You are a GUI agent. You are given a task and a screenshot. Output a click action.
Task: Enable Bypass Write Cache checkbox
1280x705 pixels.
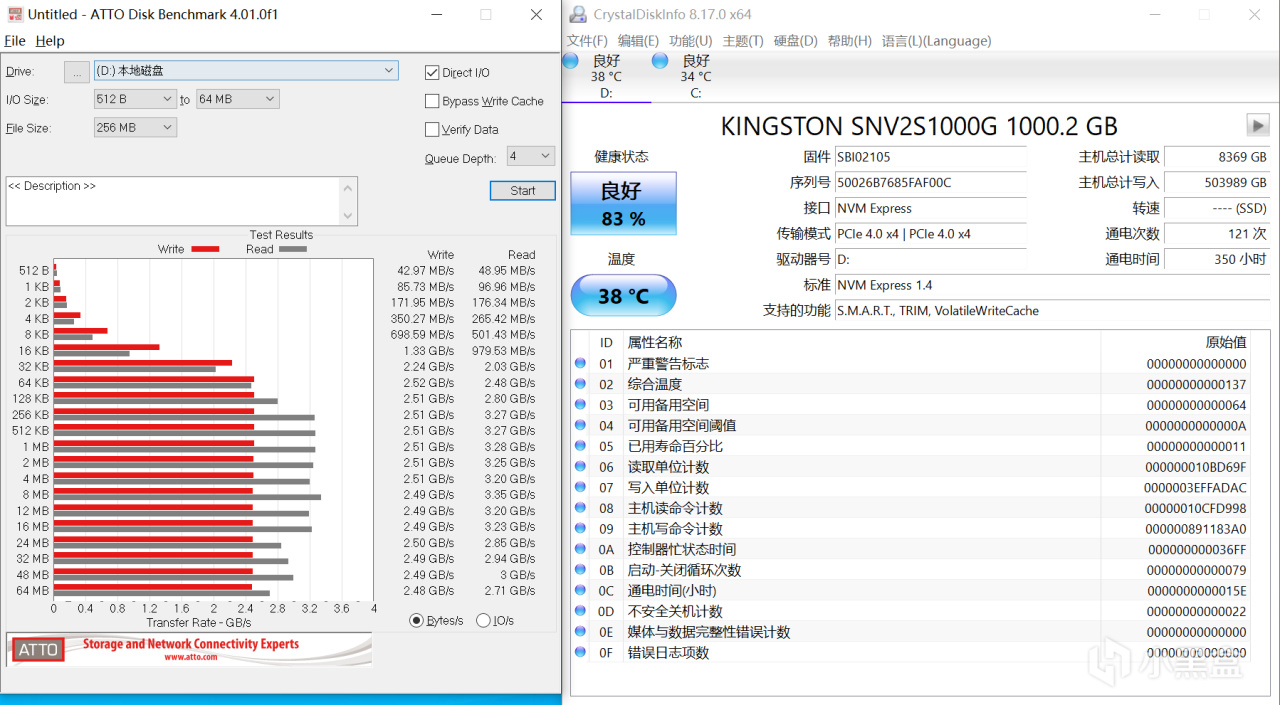pyautogui.click(x=432, y=101)
